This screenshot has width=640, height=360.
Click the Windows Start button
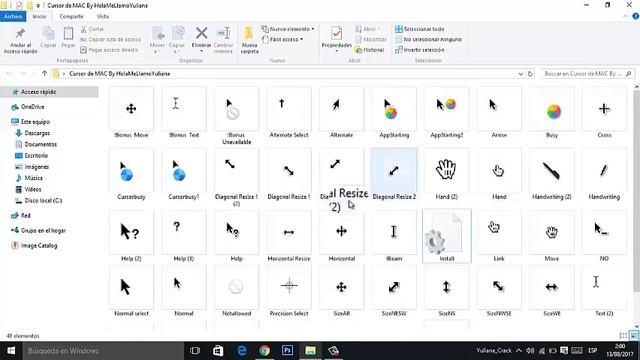click(x=11, y=351)
